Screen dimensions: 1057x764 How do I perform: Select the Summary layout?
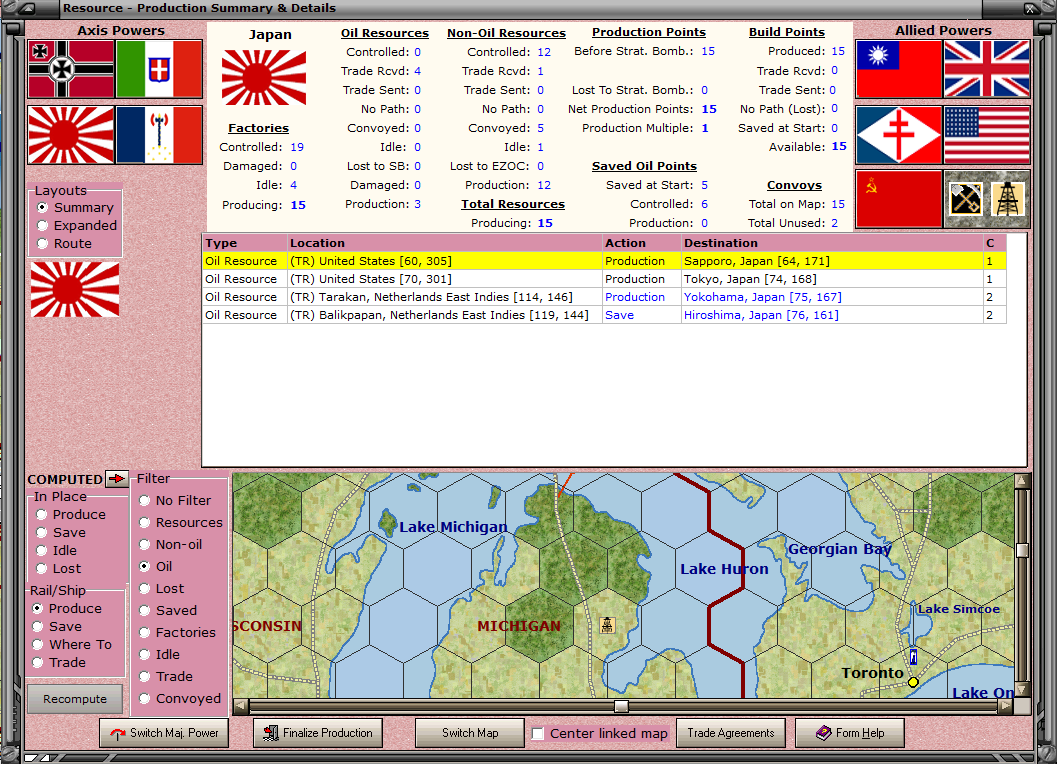coord(75,208)
